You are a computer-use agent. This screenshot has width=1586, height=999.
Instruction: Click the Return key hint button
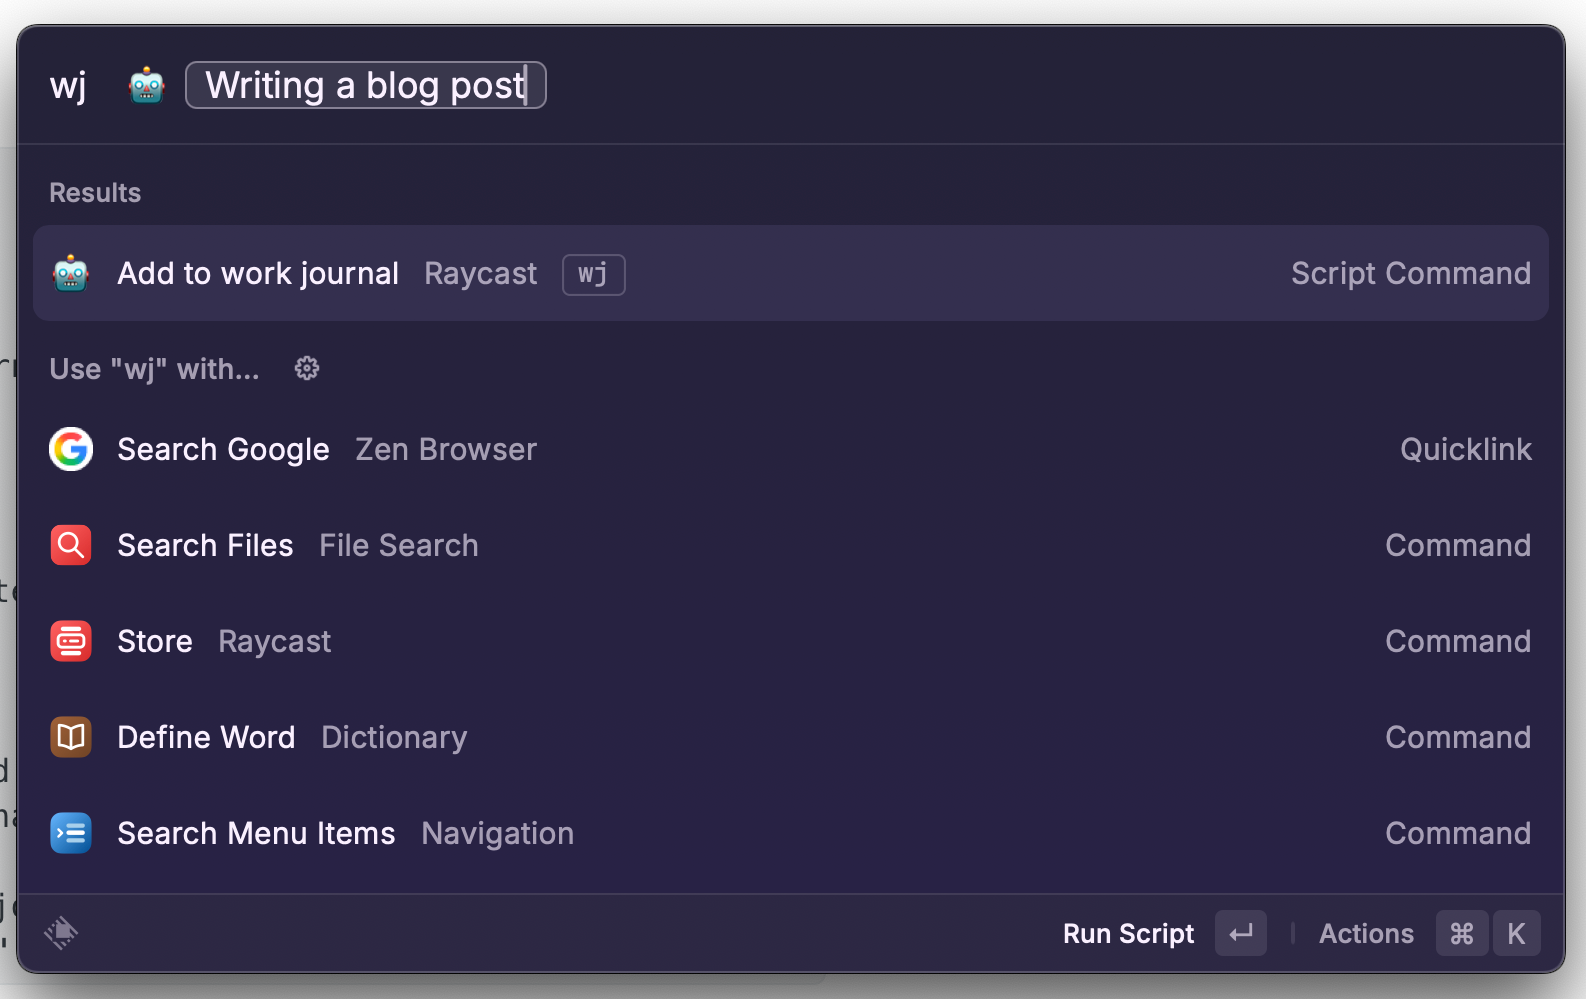point(1241,934)
